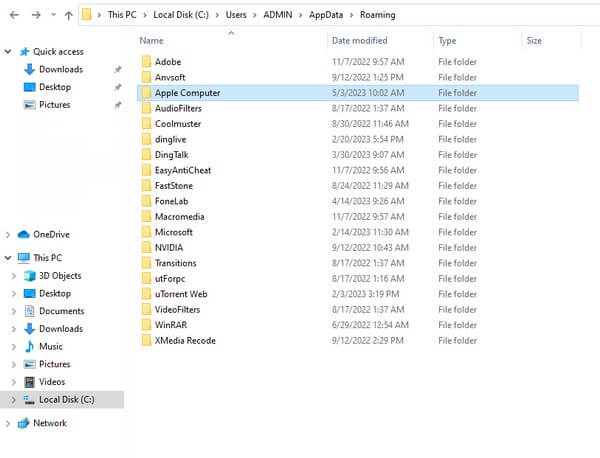
Task: Collapse the This PC tree node
Action: [x=8, y=258]
